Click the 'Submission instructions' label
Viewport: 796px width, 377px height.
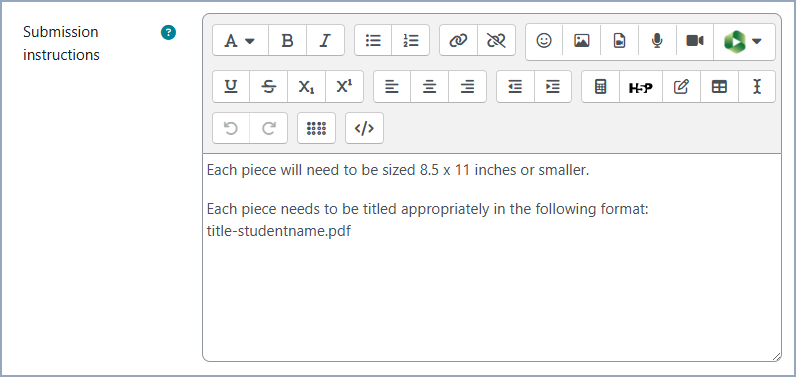point(61,43)
